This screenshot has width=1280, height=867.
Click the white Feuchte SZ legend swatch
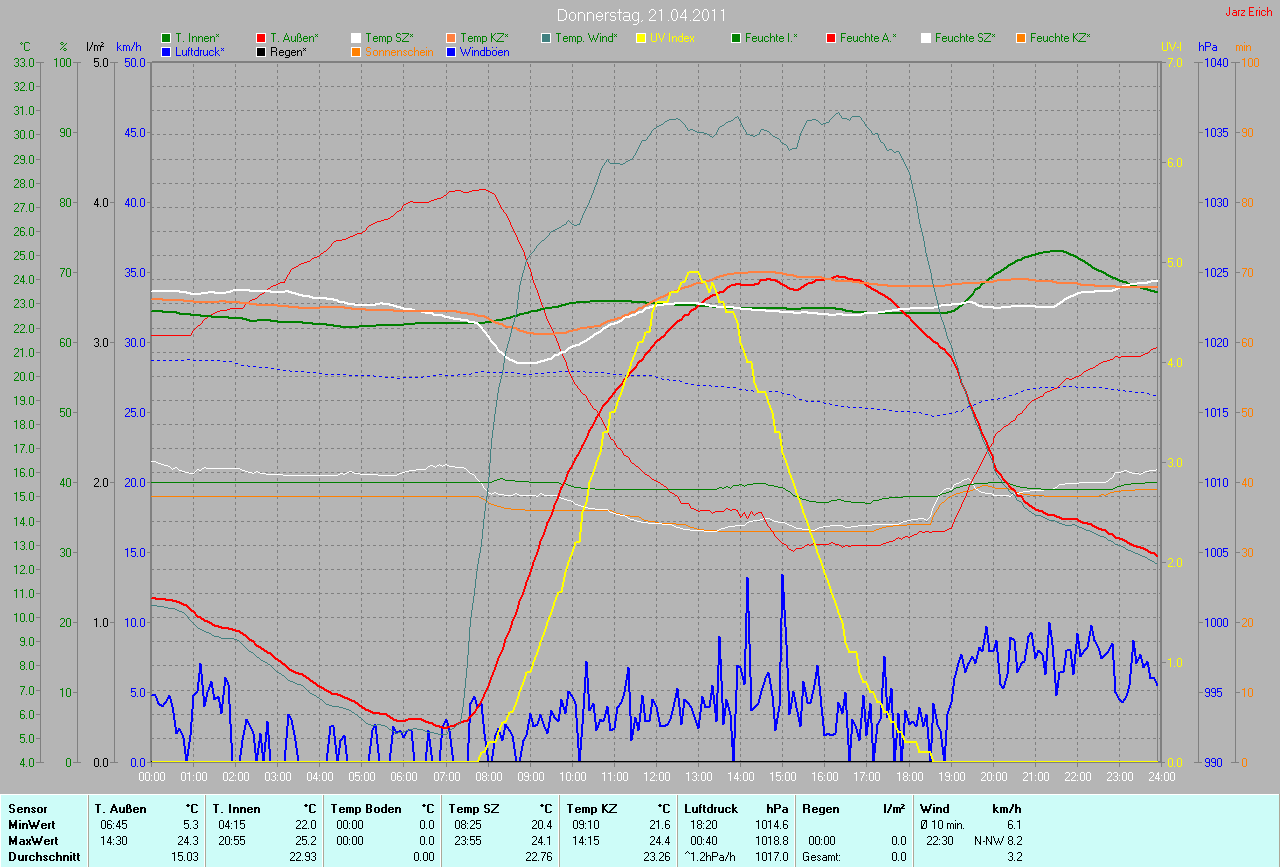[926, 37]
